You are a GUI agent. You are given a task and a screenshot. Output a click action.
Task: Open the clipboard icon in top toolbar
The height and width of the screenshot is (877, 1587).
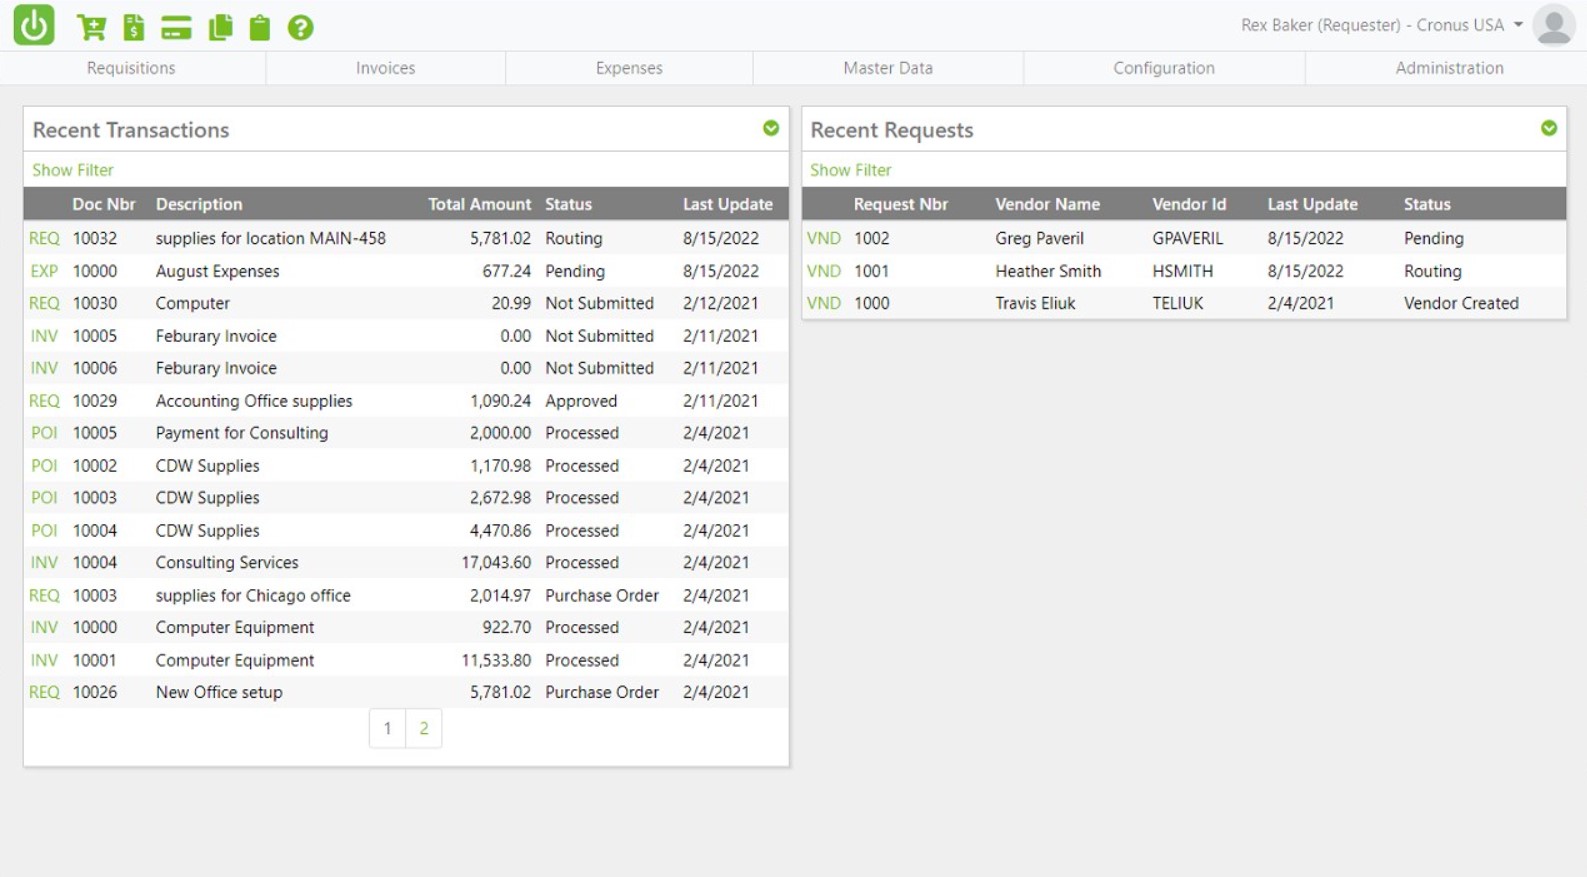[260, 27]
